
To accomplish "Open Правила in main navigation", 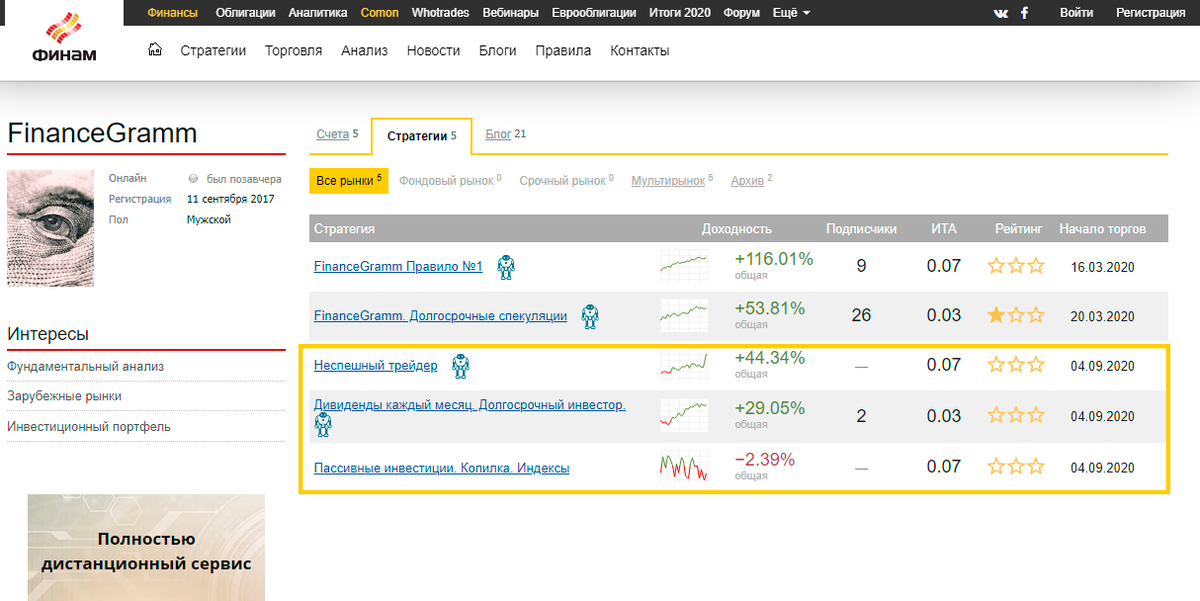I will click(563, 50).
